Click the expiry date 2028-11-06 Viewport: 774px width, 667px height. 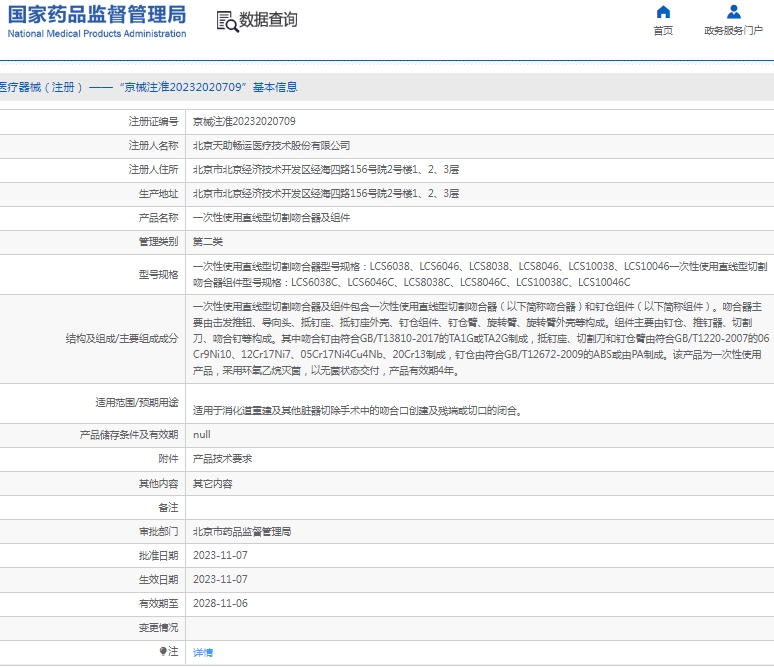(220, 604)
